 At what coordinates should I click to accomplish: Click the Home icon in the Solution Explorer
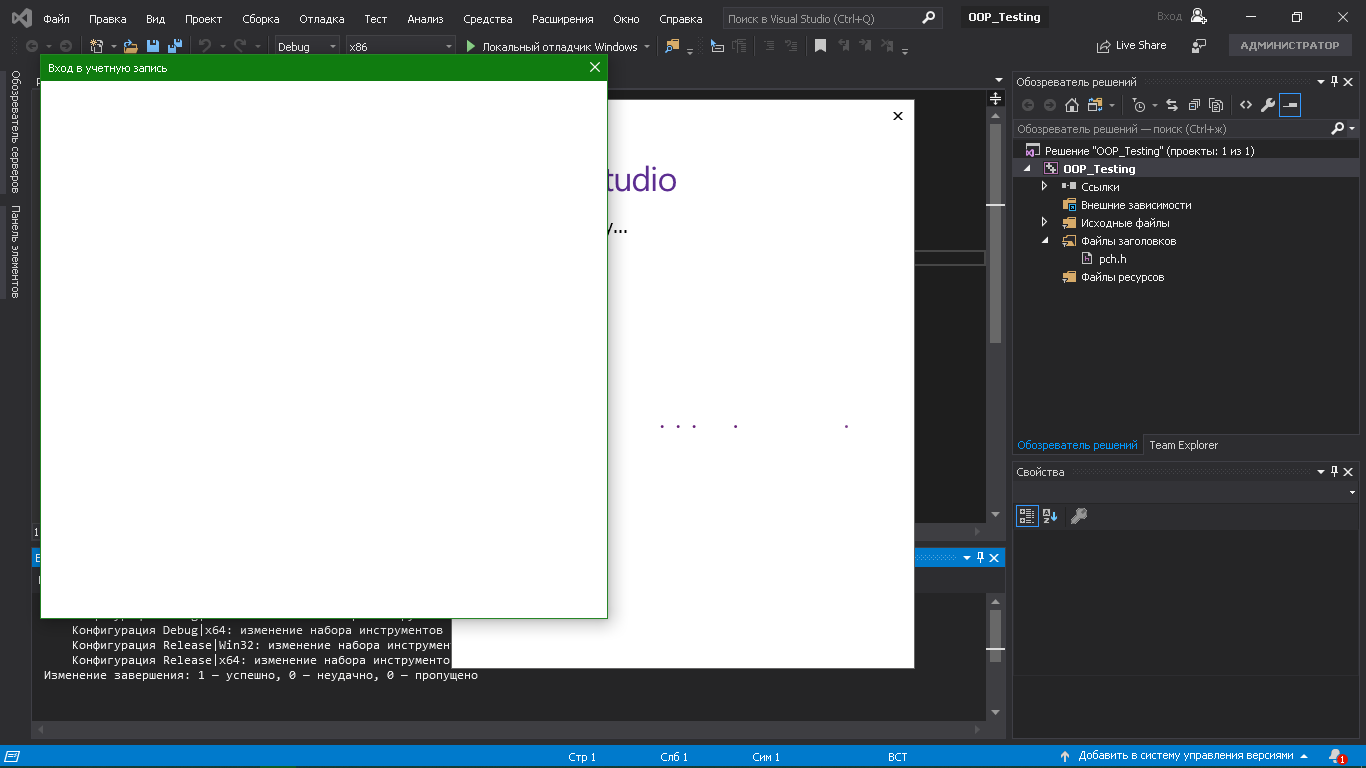coord(1072,105)
